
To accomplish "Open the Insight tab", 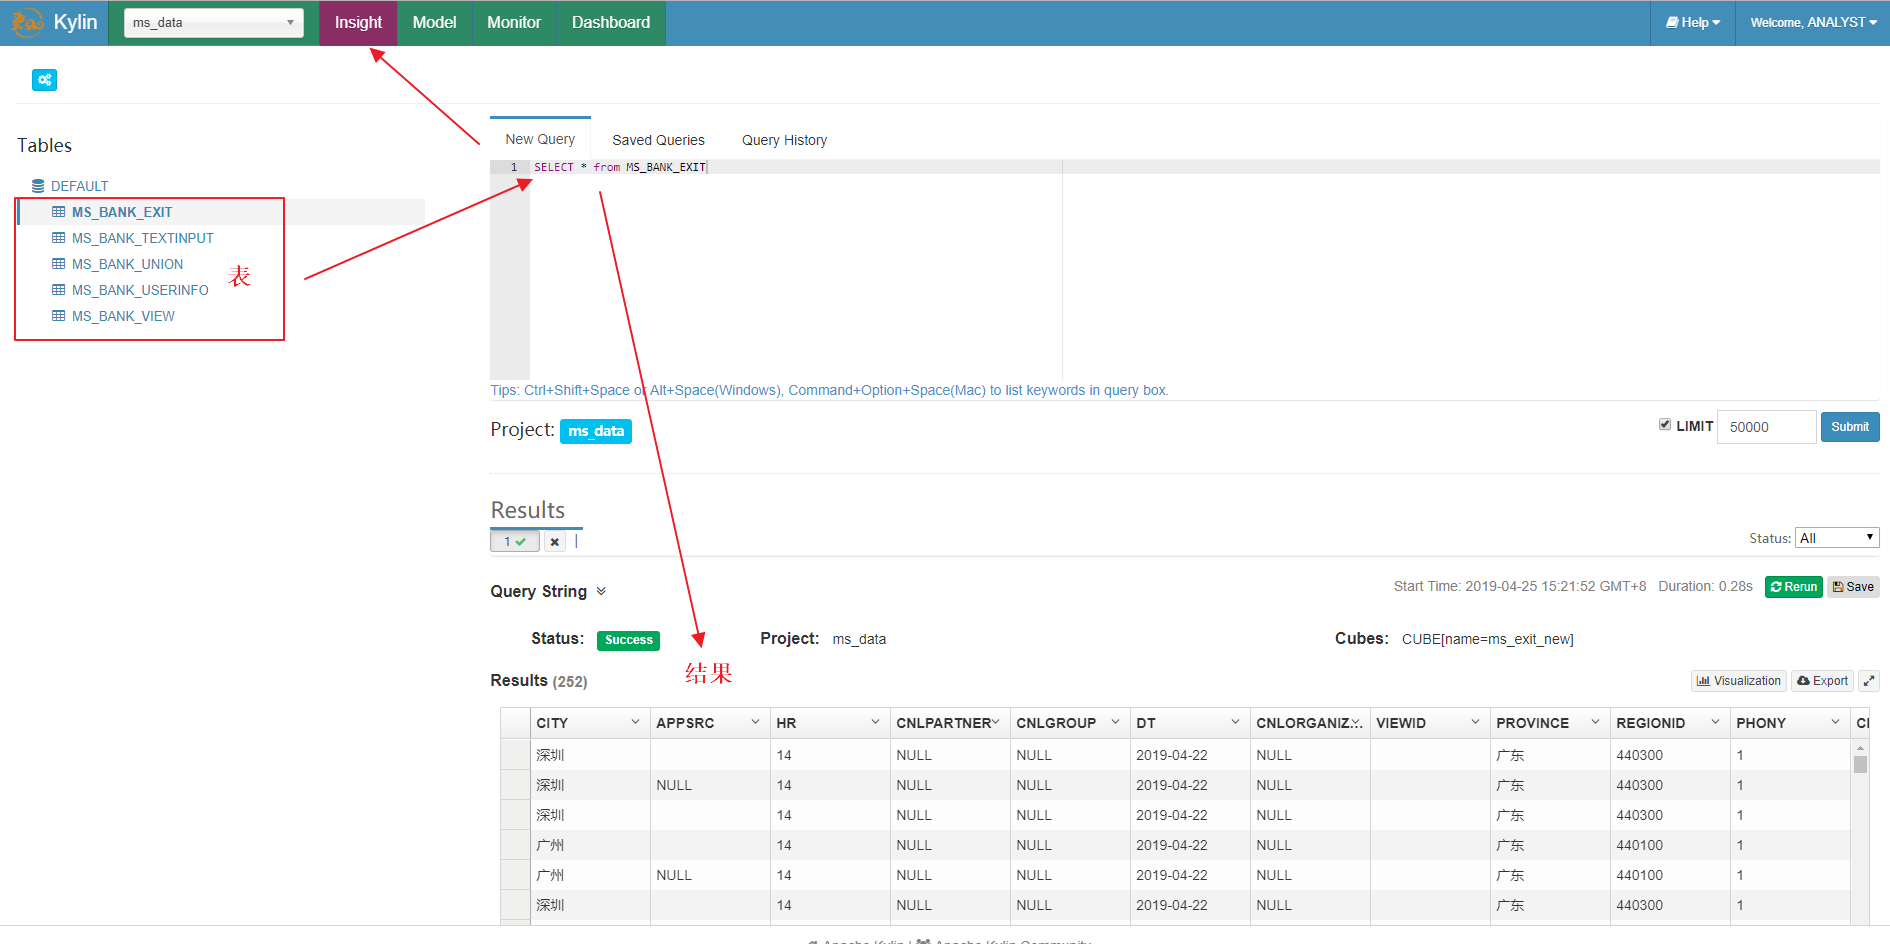I will (x=358, y=23).
